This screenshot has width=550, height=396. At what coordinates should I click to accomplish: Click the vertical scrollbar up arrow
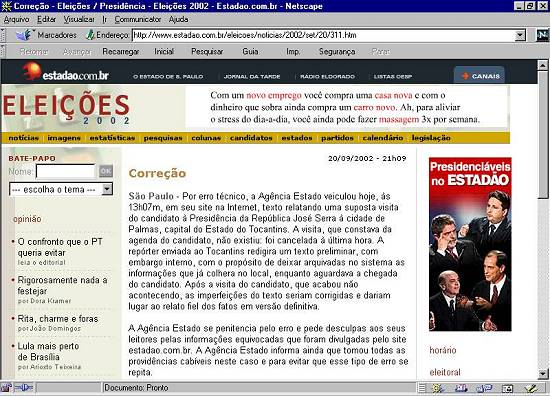542,65
